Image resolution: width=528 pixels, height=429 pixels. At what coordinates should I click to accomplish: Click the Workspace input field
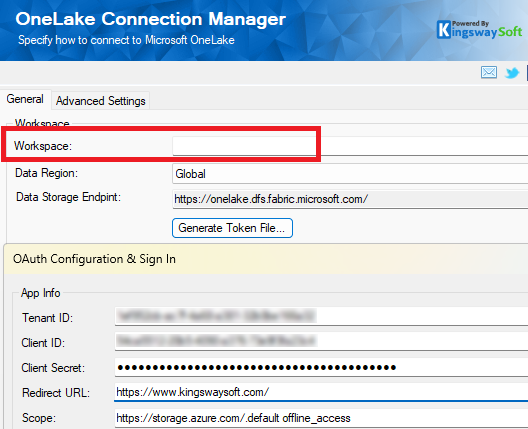coord(350,146)
